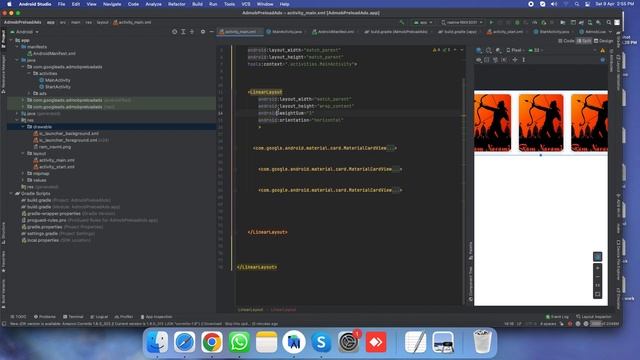The height and width of the screenshot is (360, 640).
Task: Click the Make Project hammer icon
Action: coord(402,22)
